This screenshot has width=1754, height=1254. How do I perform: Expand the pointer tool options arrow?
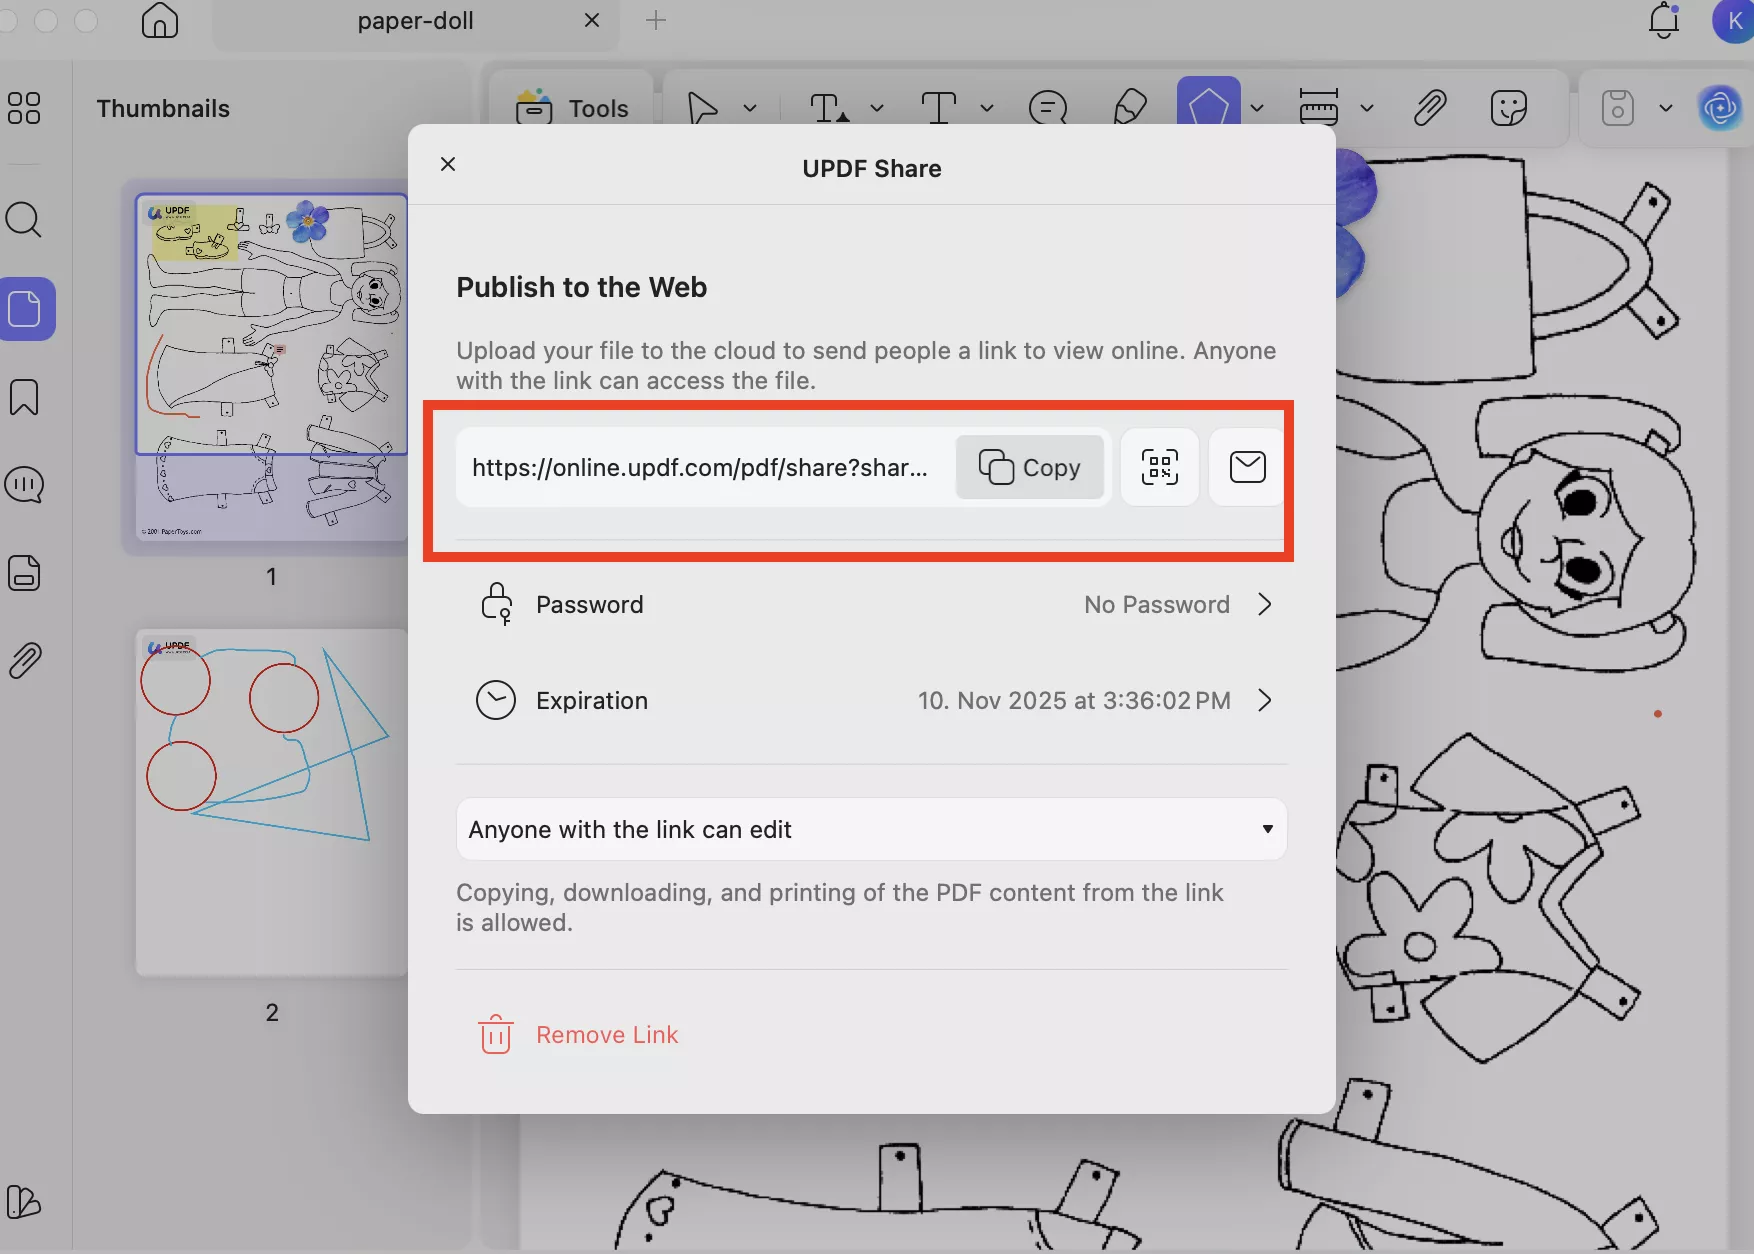(750, 108)
